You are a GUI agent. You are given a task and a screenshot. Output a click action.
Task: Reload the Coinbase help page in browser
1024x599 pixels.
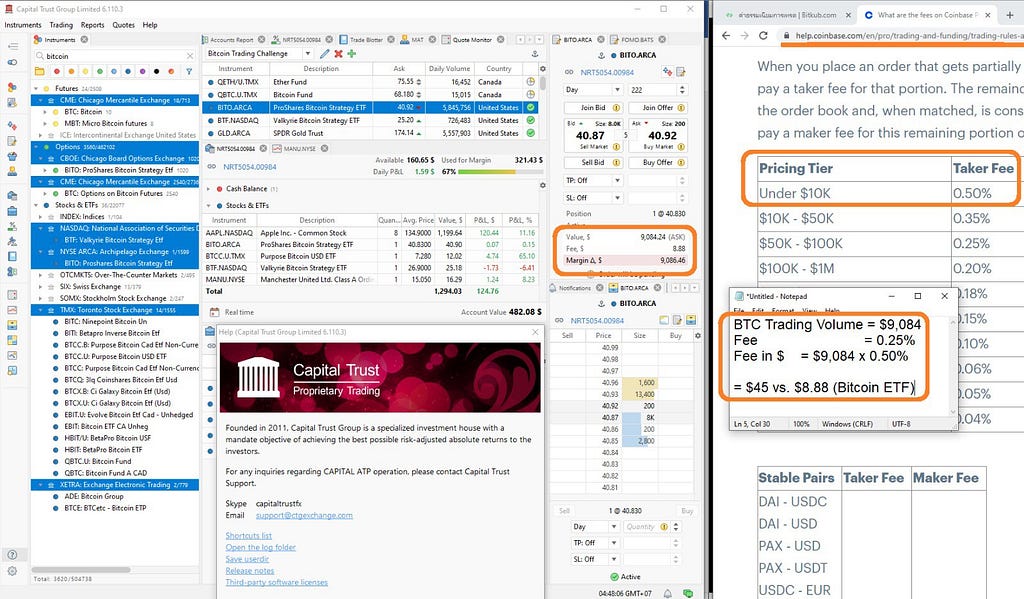(x=763, y=35)
